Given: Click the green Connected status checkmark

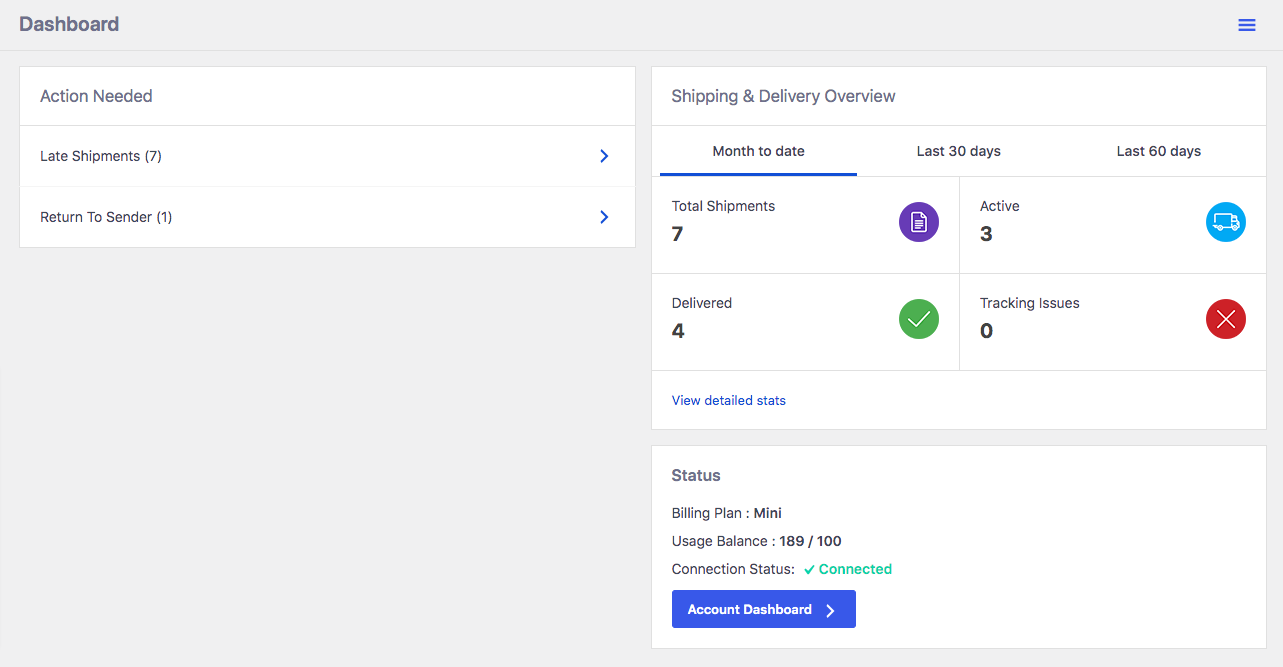Looking at the screenshot, I should (x=810, y=568).
